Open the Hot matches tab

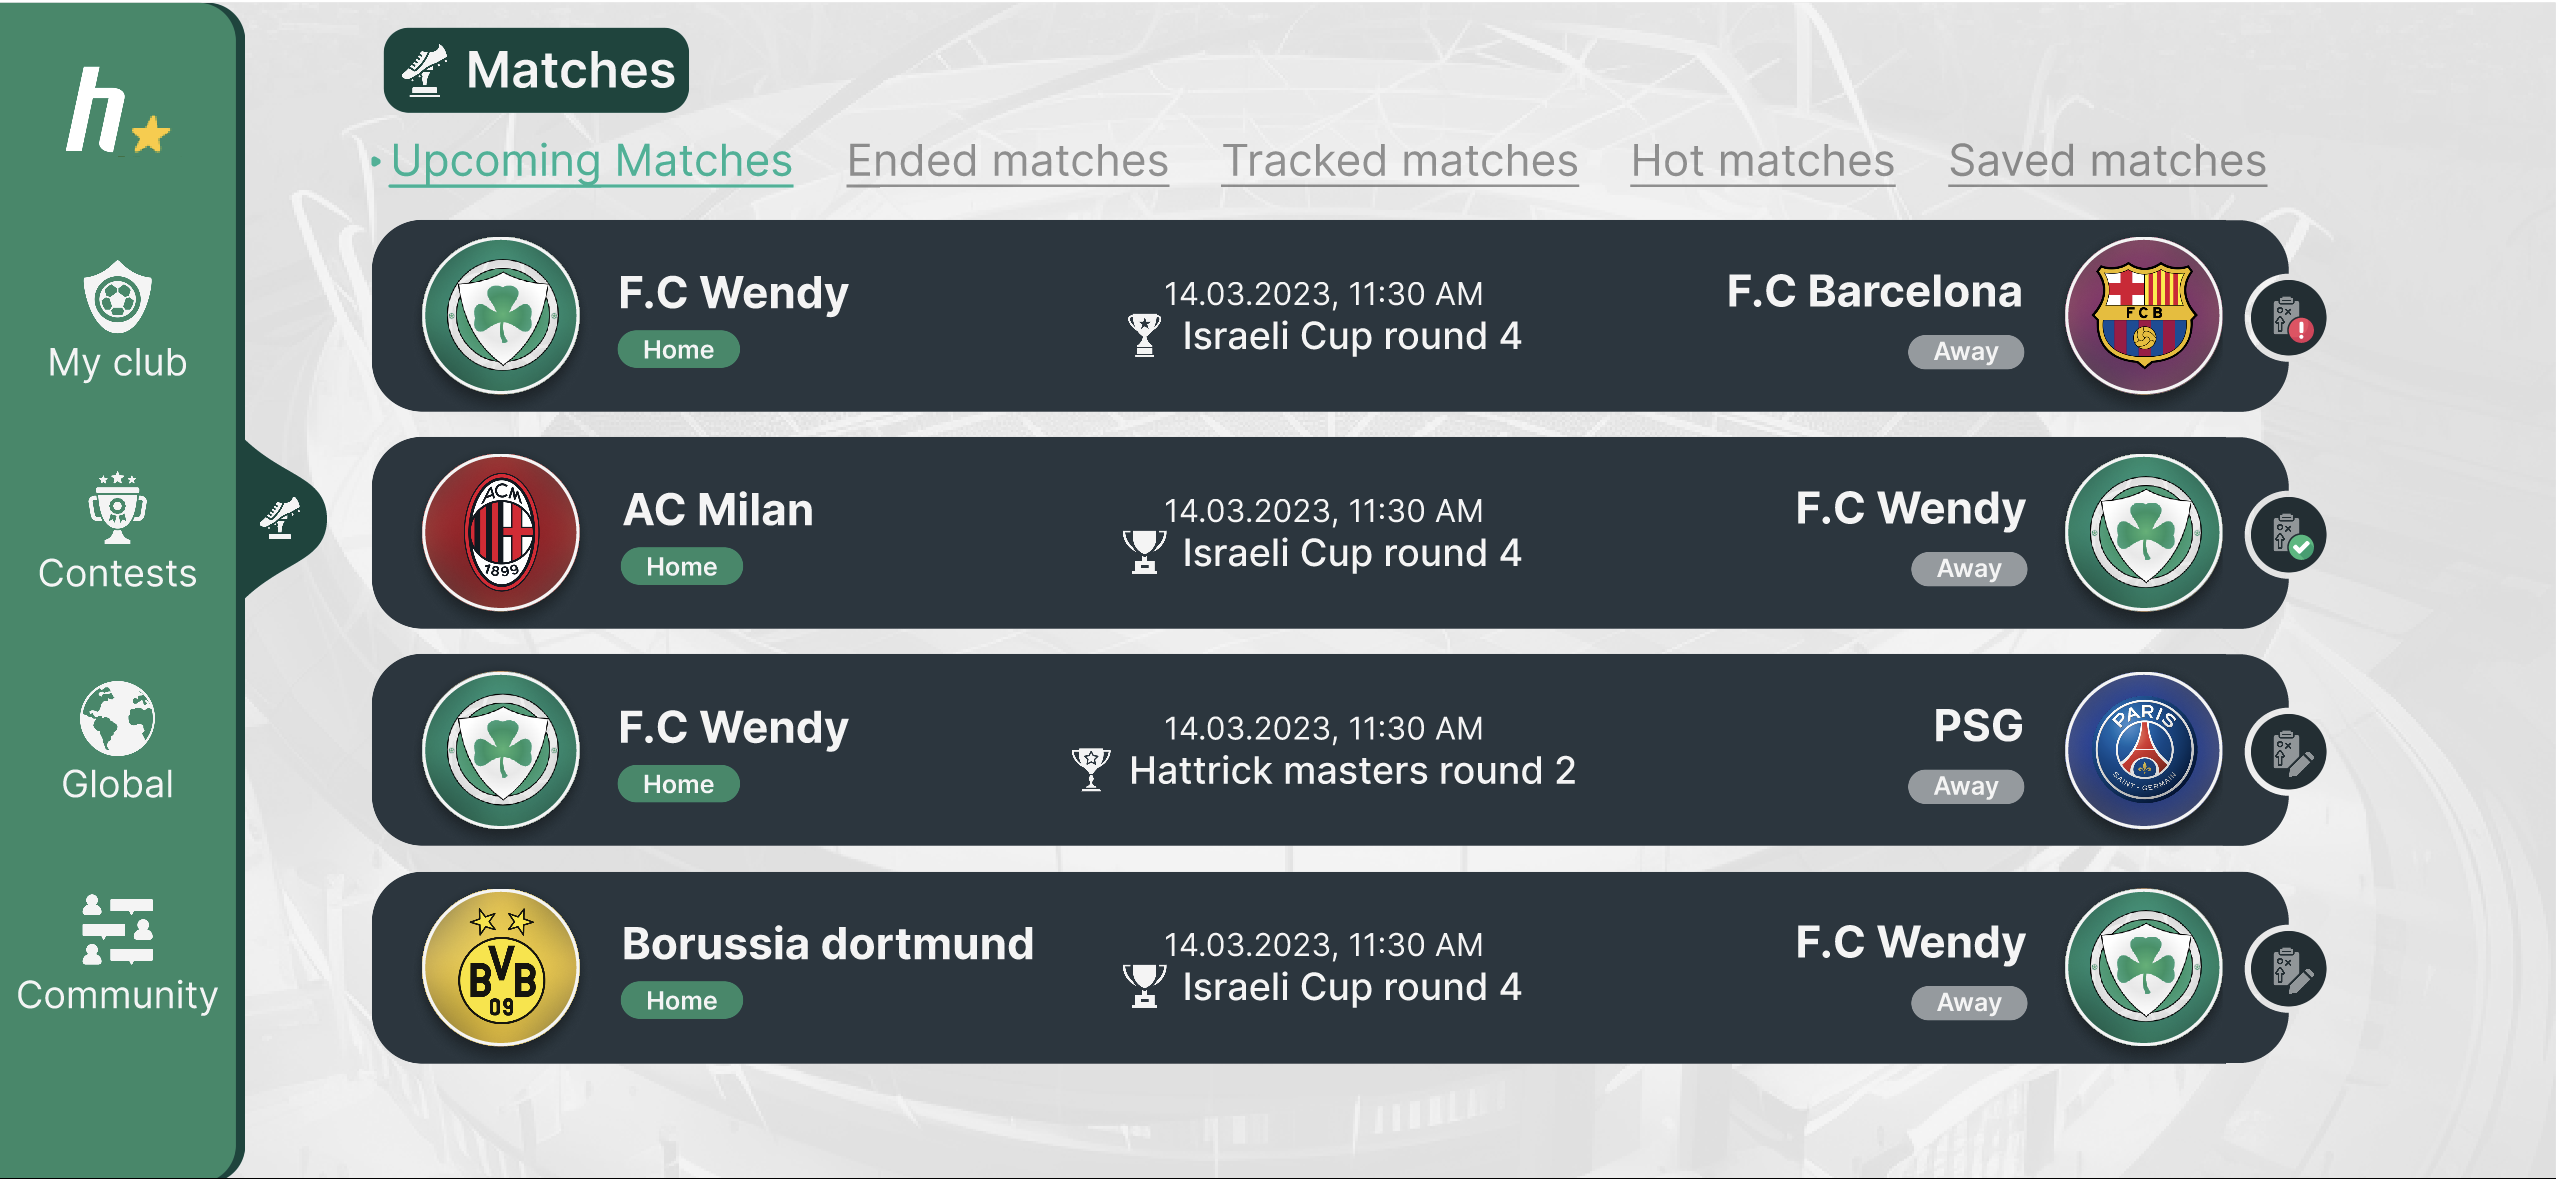[x=1763, y=161]
